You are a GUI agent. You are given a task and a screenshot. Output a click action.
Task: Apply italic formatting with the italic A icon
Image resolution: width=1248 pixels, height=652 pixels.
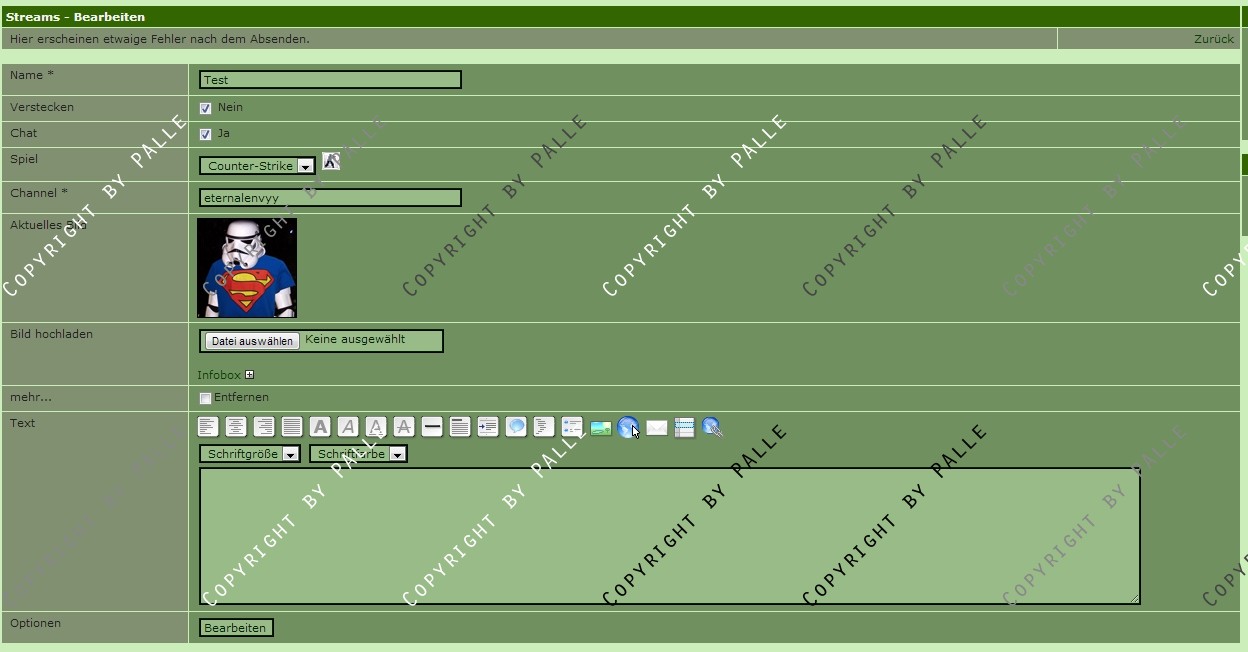(x=348, y=427)
